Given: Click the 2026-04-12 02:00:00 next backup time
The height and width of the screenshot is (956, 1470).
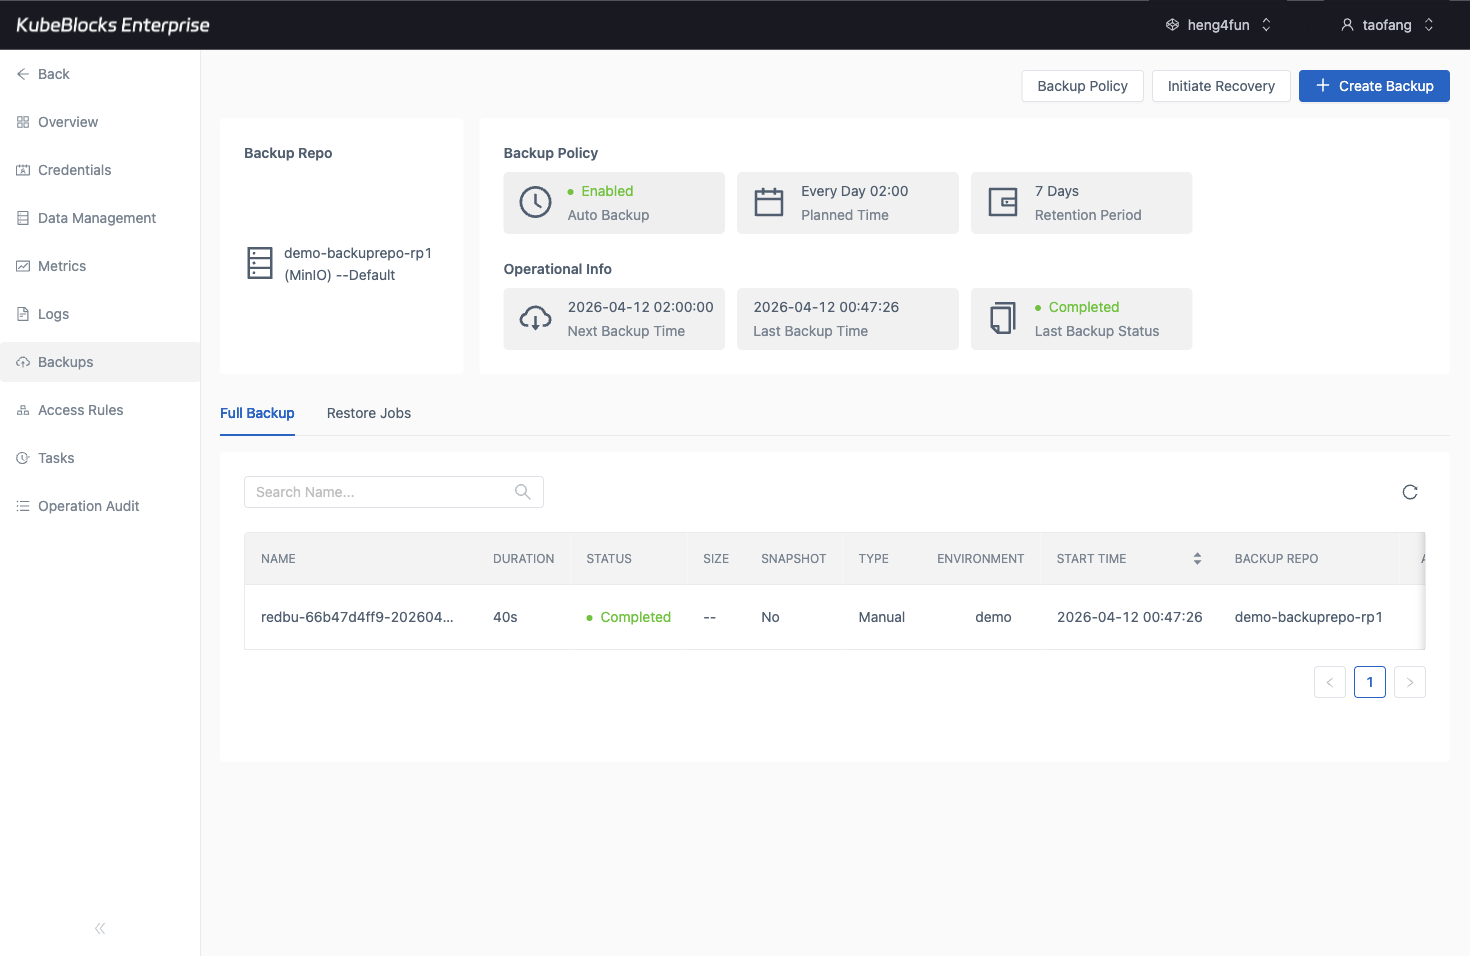Looking at the screenshot, I should tap(641, 307).
